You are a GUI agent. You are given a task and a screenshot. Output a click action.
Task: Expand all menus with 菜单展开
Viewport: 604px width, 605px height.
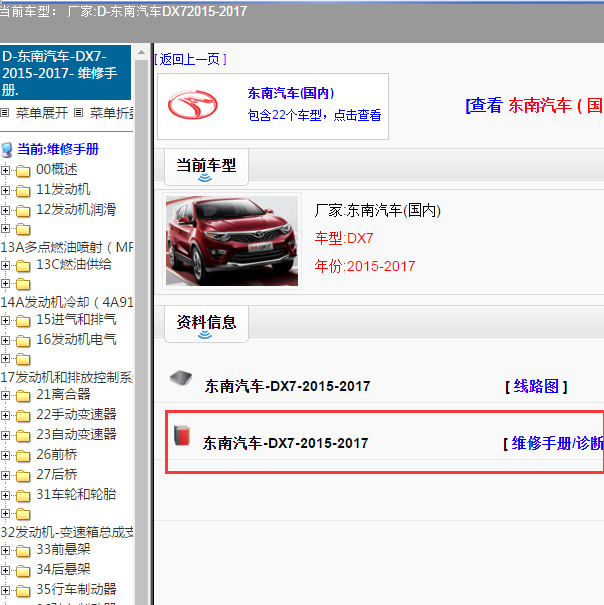[x=41, y=113]
